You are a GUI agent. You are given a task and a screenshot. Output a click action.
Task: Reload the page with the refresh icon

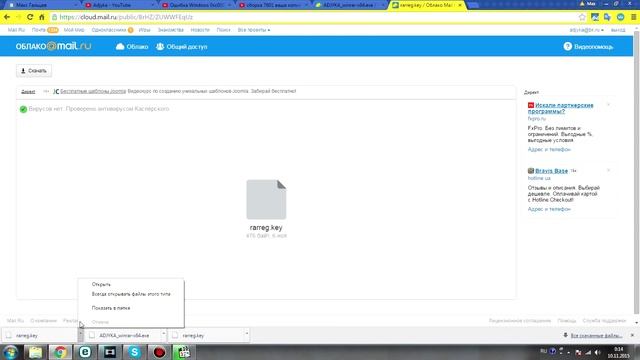(30, 17)
